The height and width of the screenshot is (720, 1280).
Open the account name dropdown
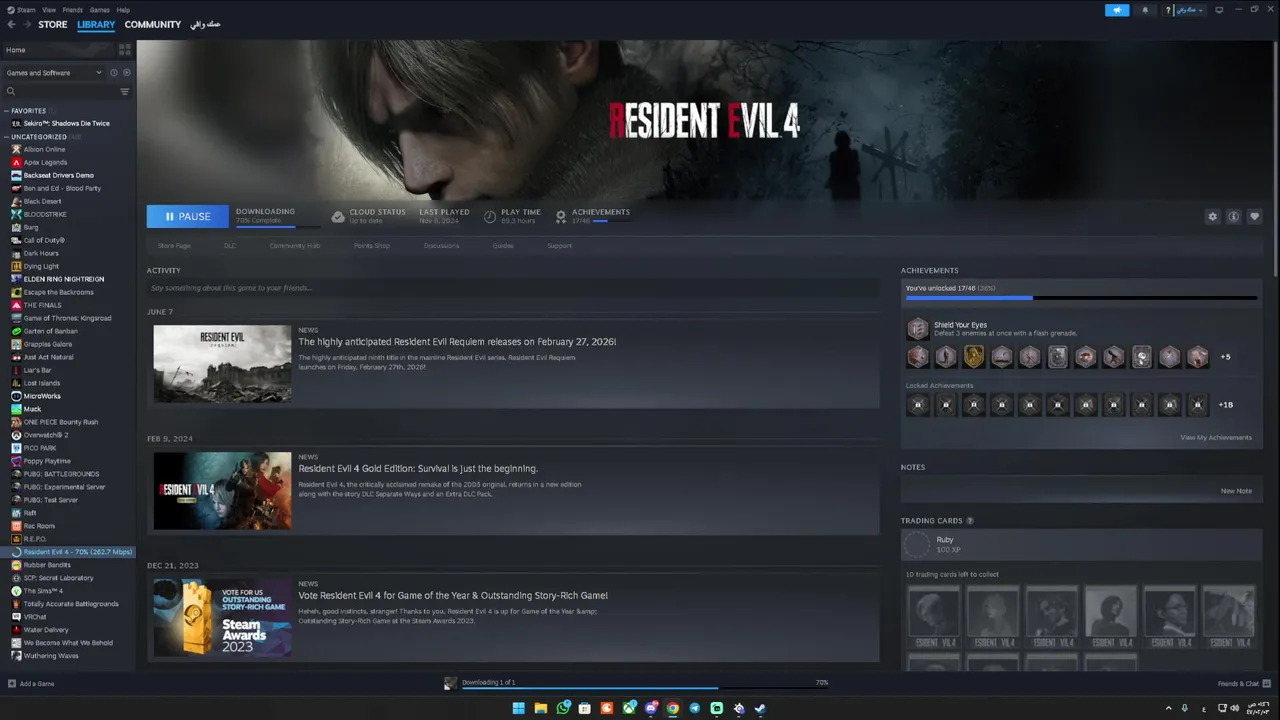pyautogui.click(x=1190, y=10)
